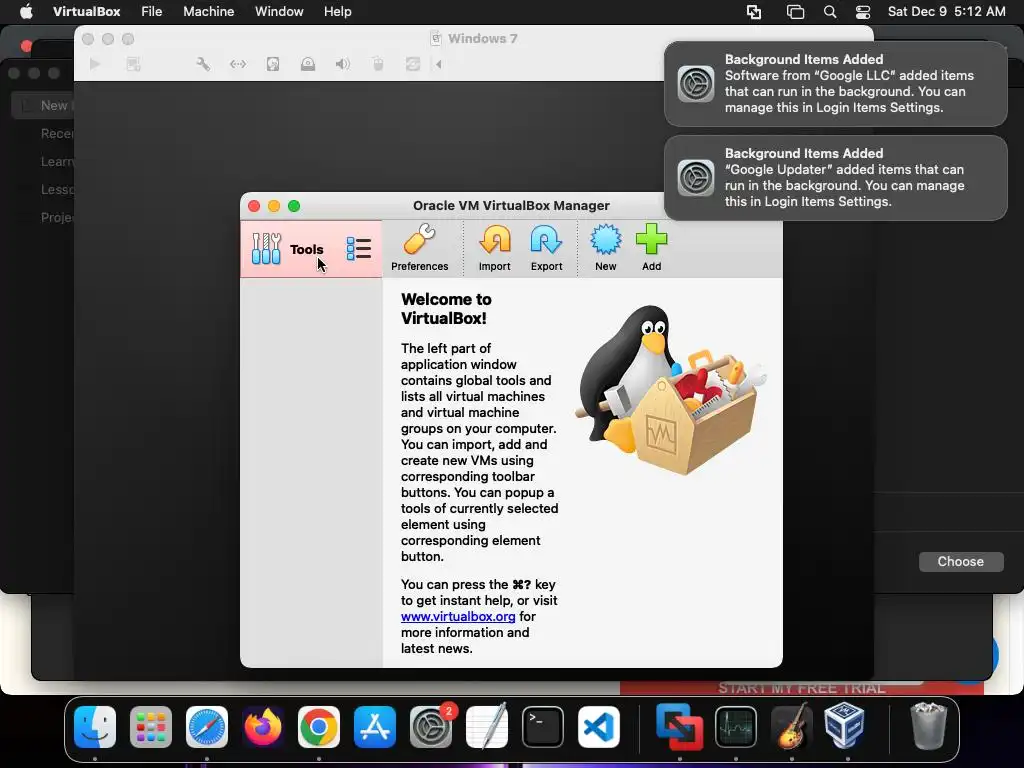Click the VMware Fusion menu bar icon
This screenshot has width=1024, height=768.
(x=754, y=12)
